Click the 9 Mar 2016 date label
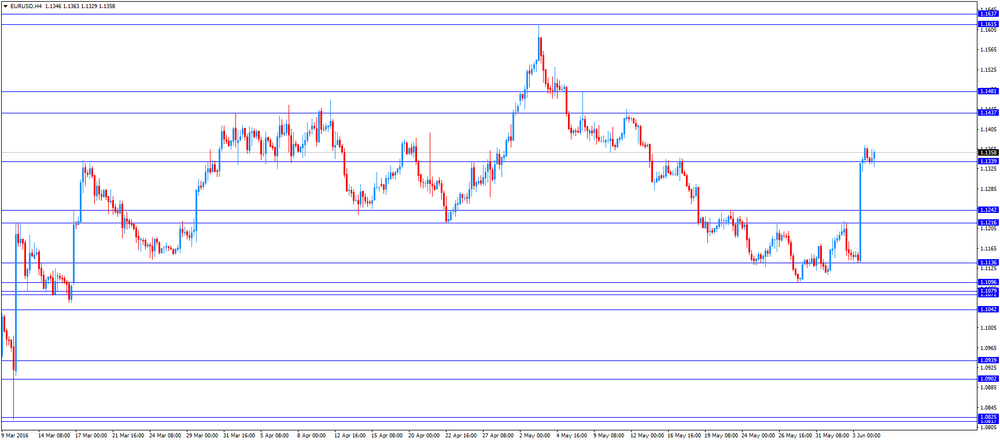This screenshot has width=1000, height=442. click(x=15, y=437)
